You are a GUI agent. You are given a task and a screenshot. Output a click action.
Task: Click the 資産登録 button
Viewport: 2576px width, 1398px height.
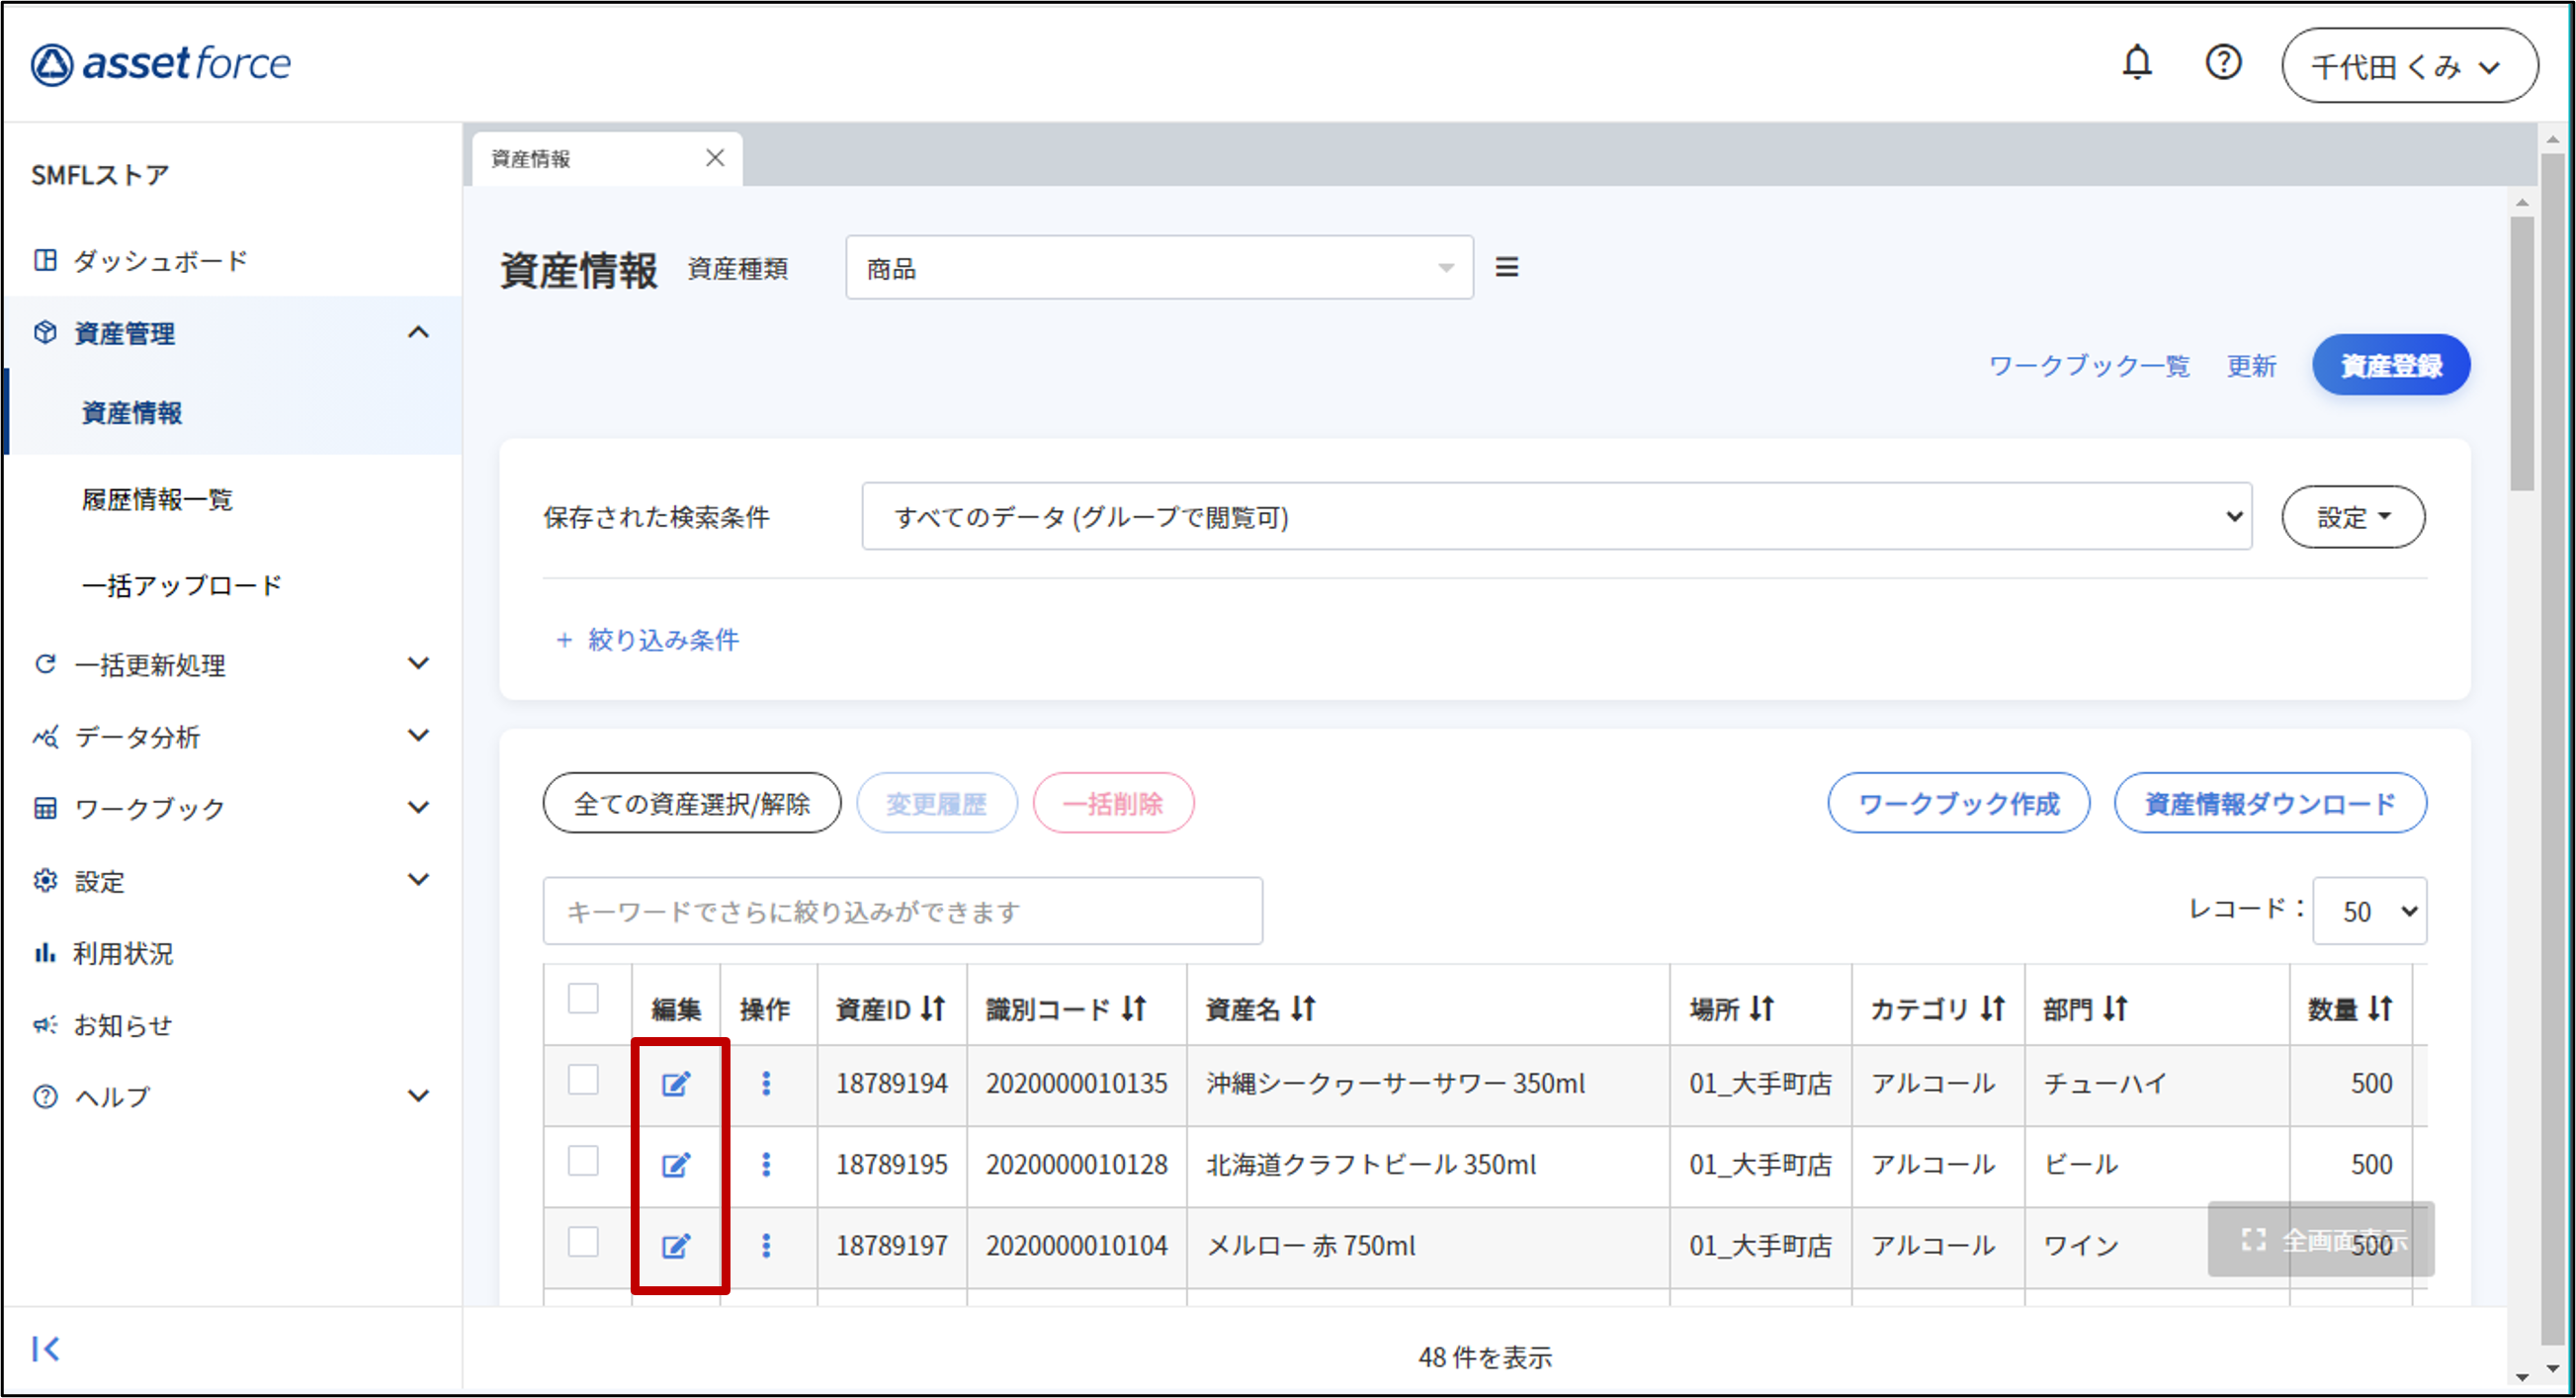[2390, 365]
